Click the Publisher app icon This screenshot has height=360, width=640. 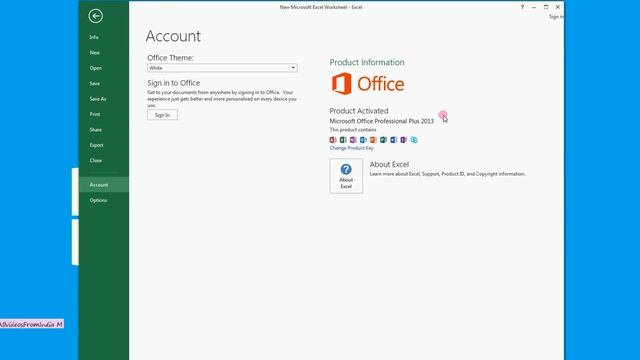383,140
